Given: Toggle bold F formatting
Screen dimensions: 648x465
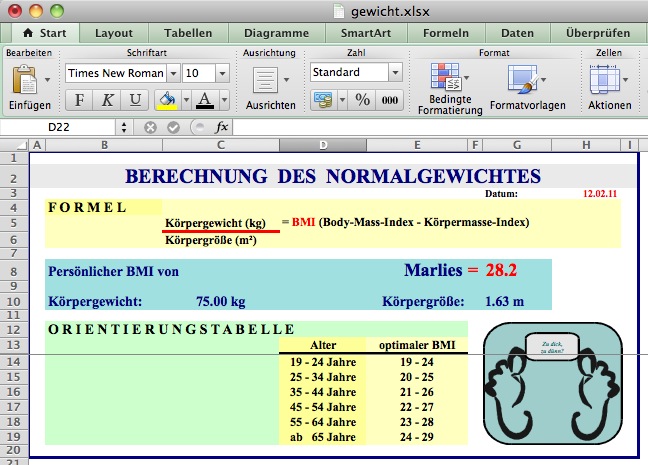Looking at the screenshot, I should click(x=79, y=100).
